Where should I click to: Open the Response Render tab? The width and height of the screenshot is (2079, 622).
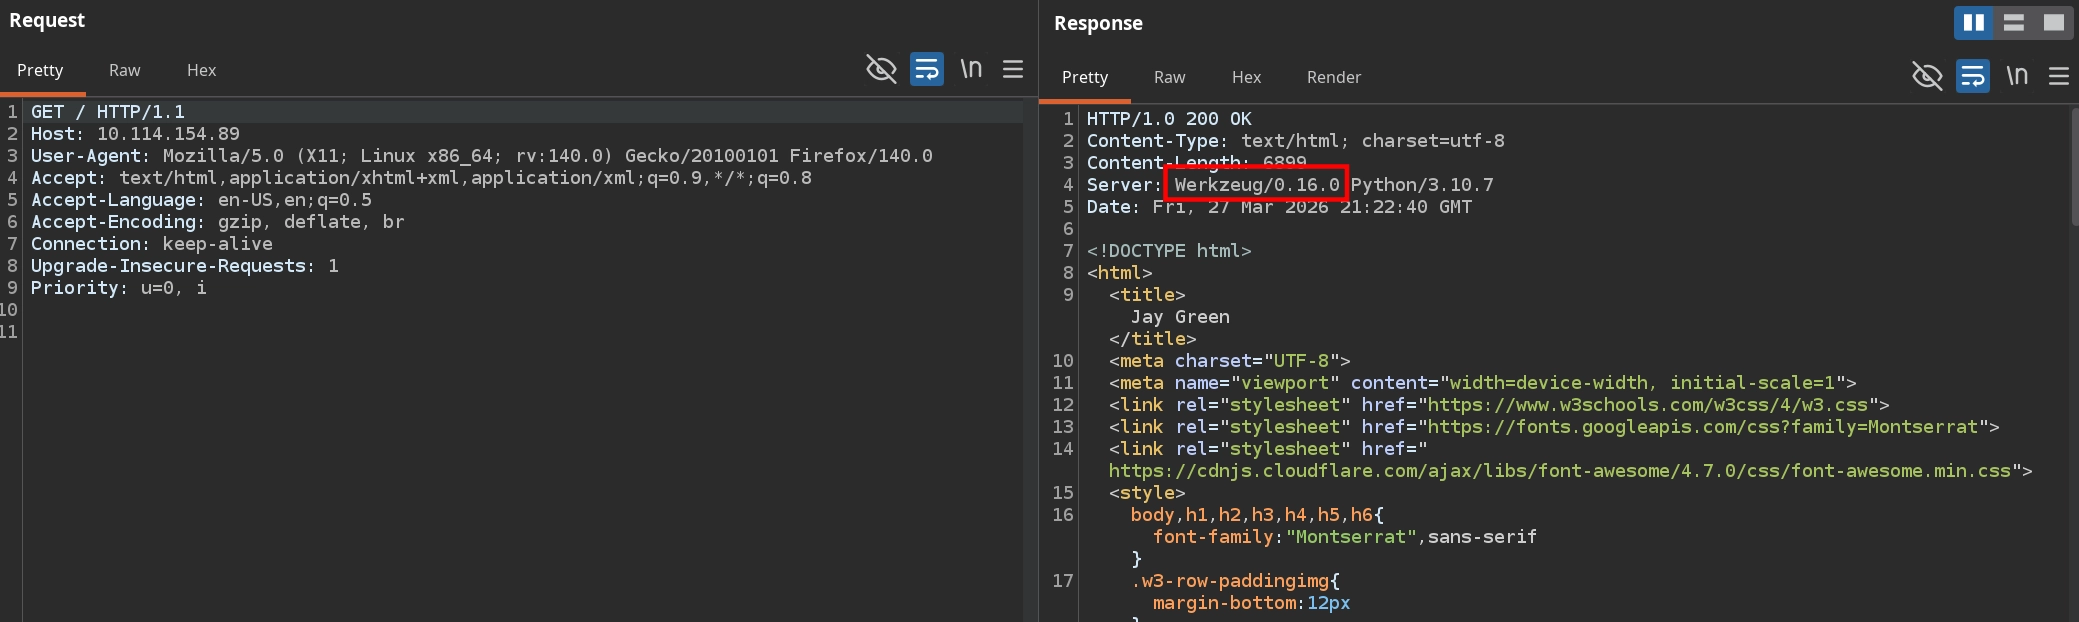[x=1333, y=77]
